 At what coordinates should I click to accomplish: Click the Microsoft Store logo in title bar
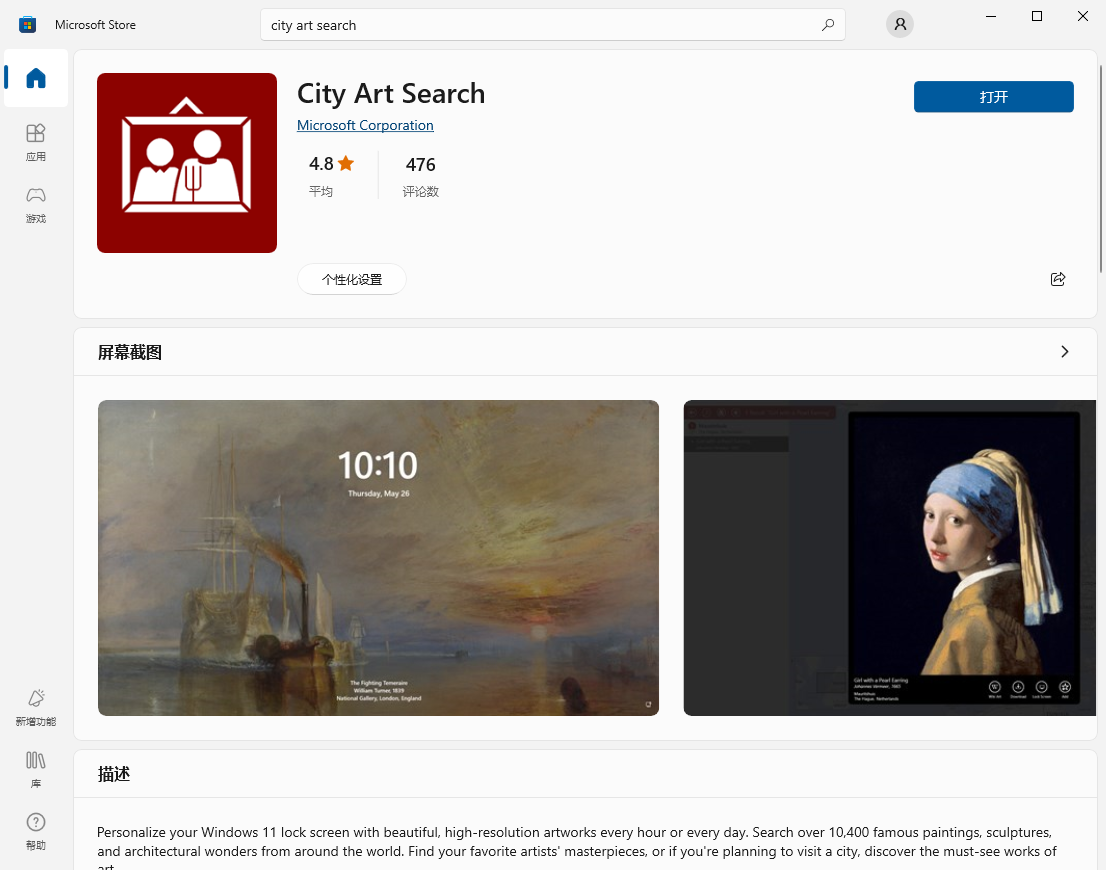pyautogui.click(x=28, y=25)
